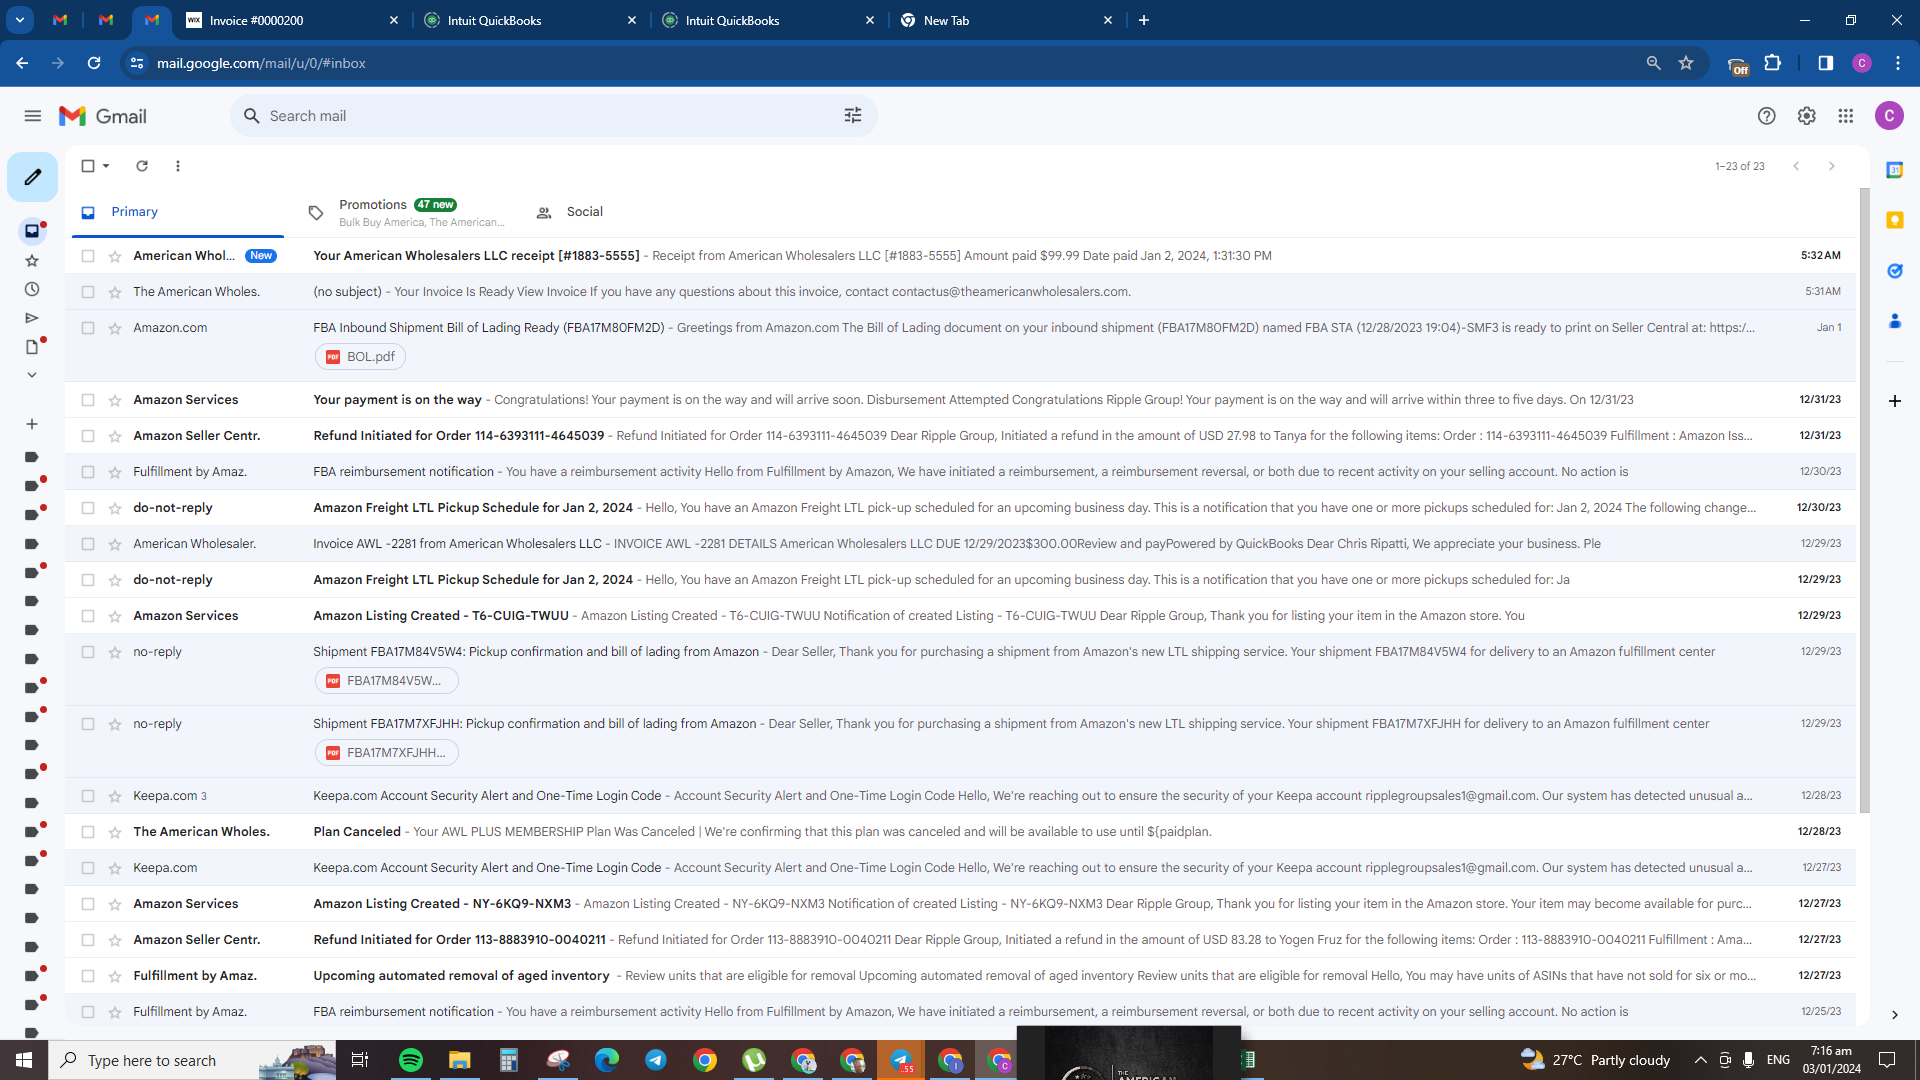This screenshot has width=1920, height=1080.
Task: Reload the Gmail page
Action: pyautogui.click(x=94, y=63)
